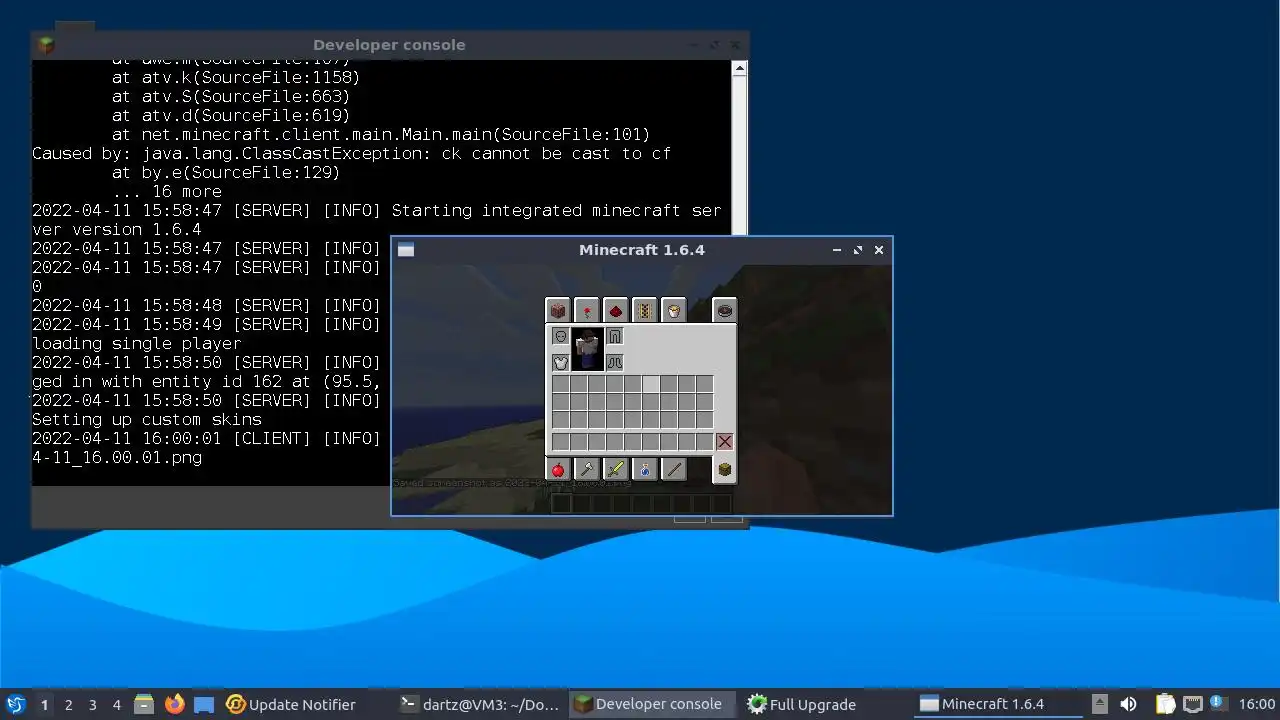
Task: Switch to Combat sword tab
Action: tap(616, 469)
